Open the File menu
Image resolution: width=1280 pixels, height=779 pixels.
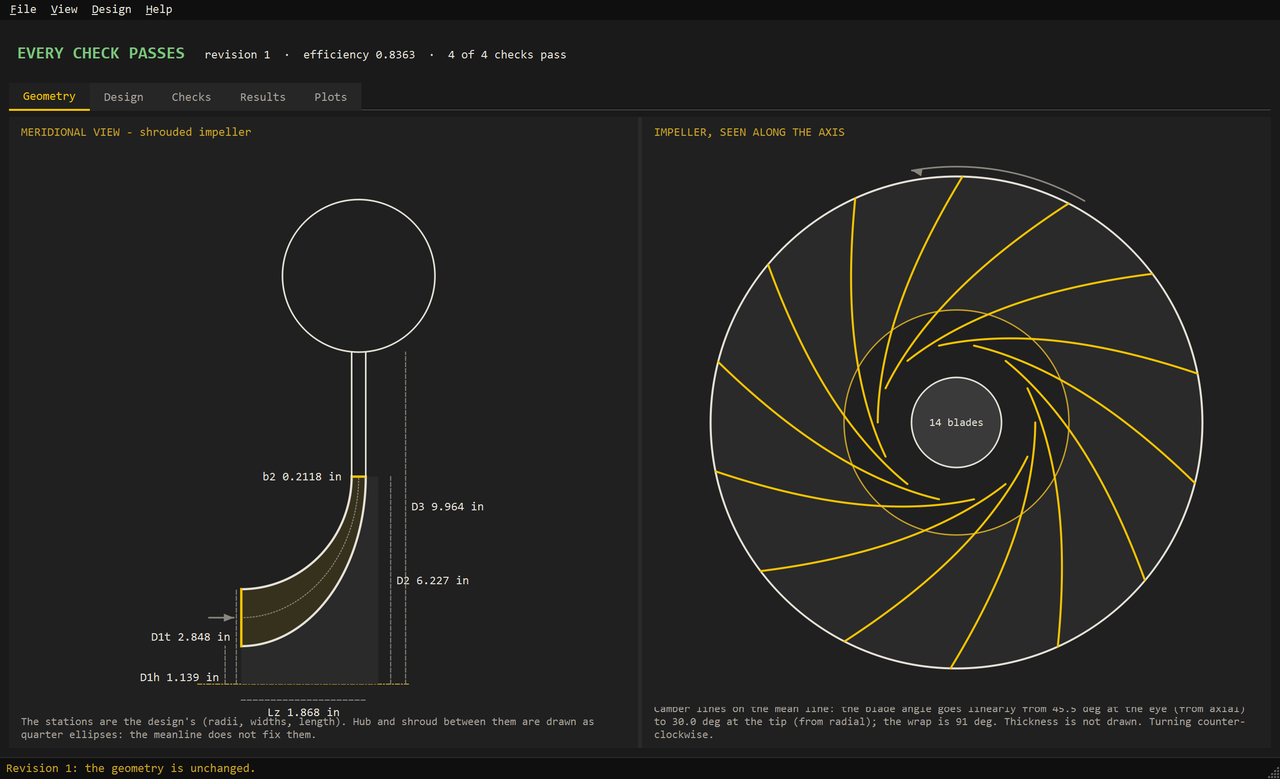pyautogui.click(x=23, y=9)
